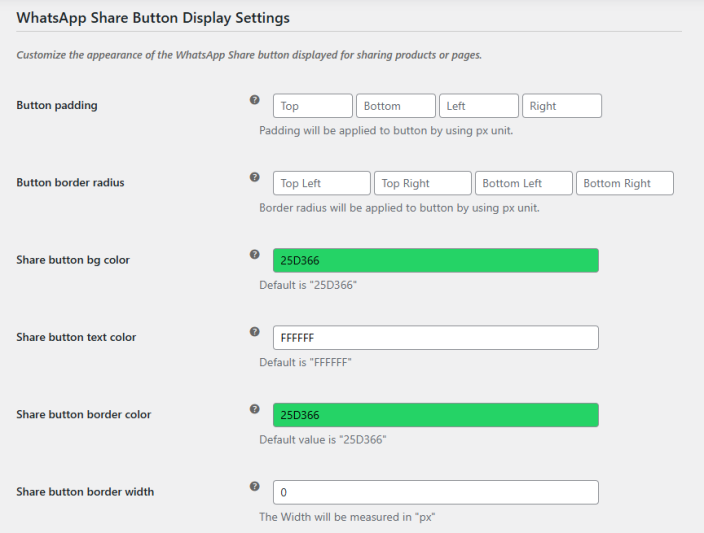Viewport: 704px width, 533px height.
Task: Focus the Right padding field
Action: pyautogui.click(x=562, y=106)
